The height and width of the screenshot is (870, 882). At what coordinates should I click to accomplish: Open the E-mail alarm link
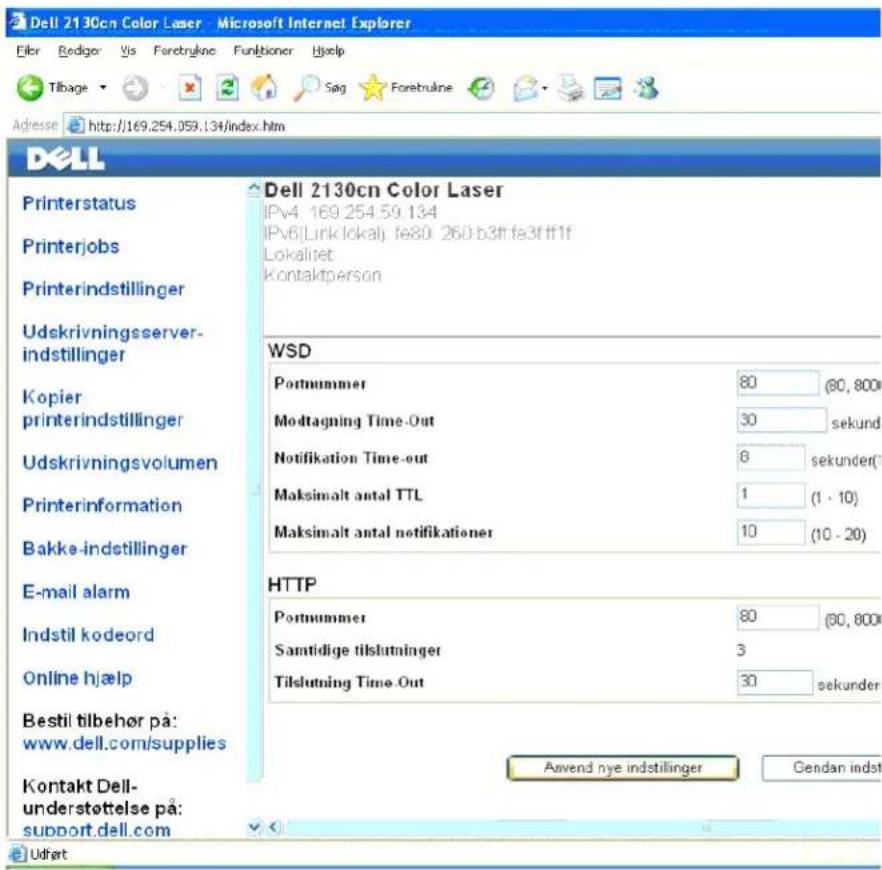pyautogui.click(x=76, y=592)
